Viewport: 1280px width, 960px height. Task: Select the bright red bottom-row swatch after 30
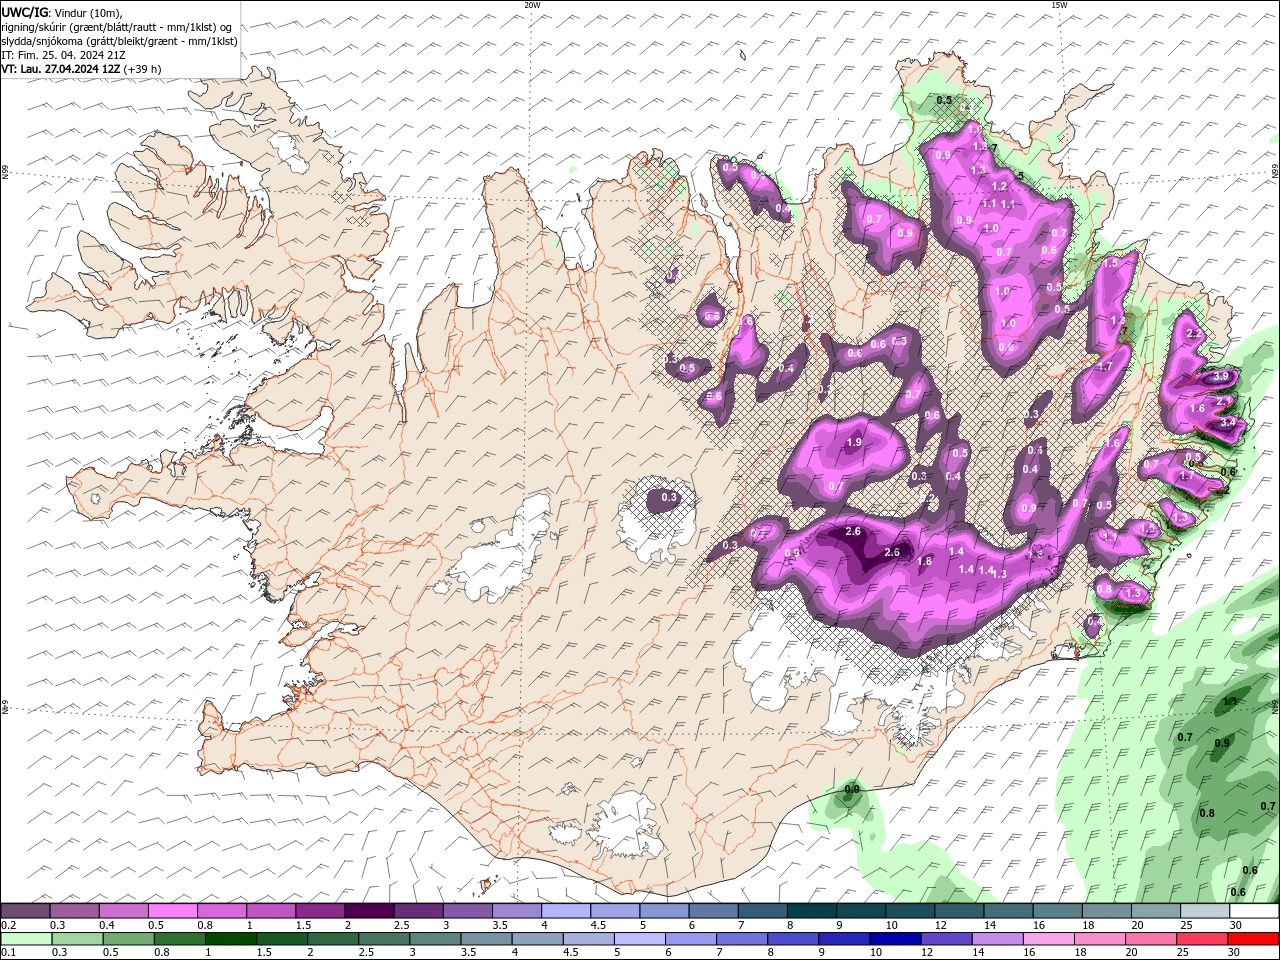coord(1253,939)
